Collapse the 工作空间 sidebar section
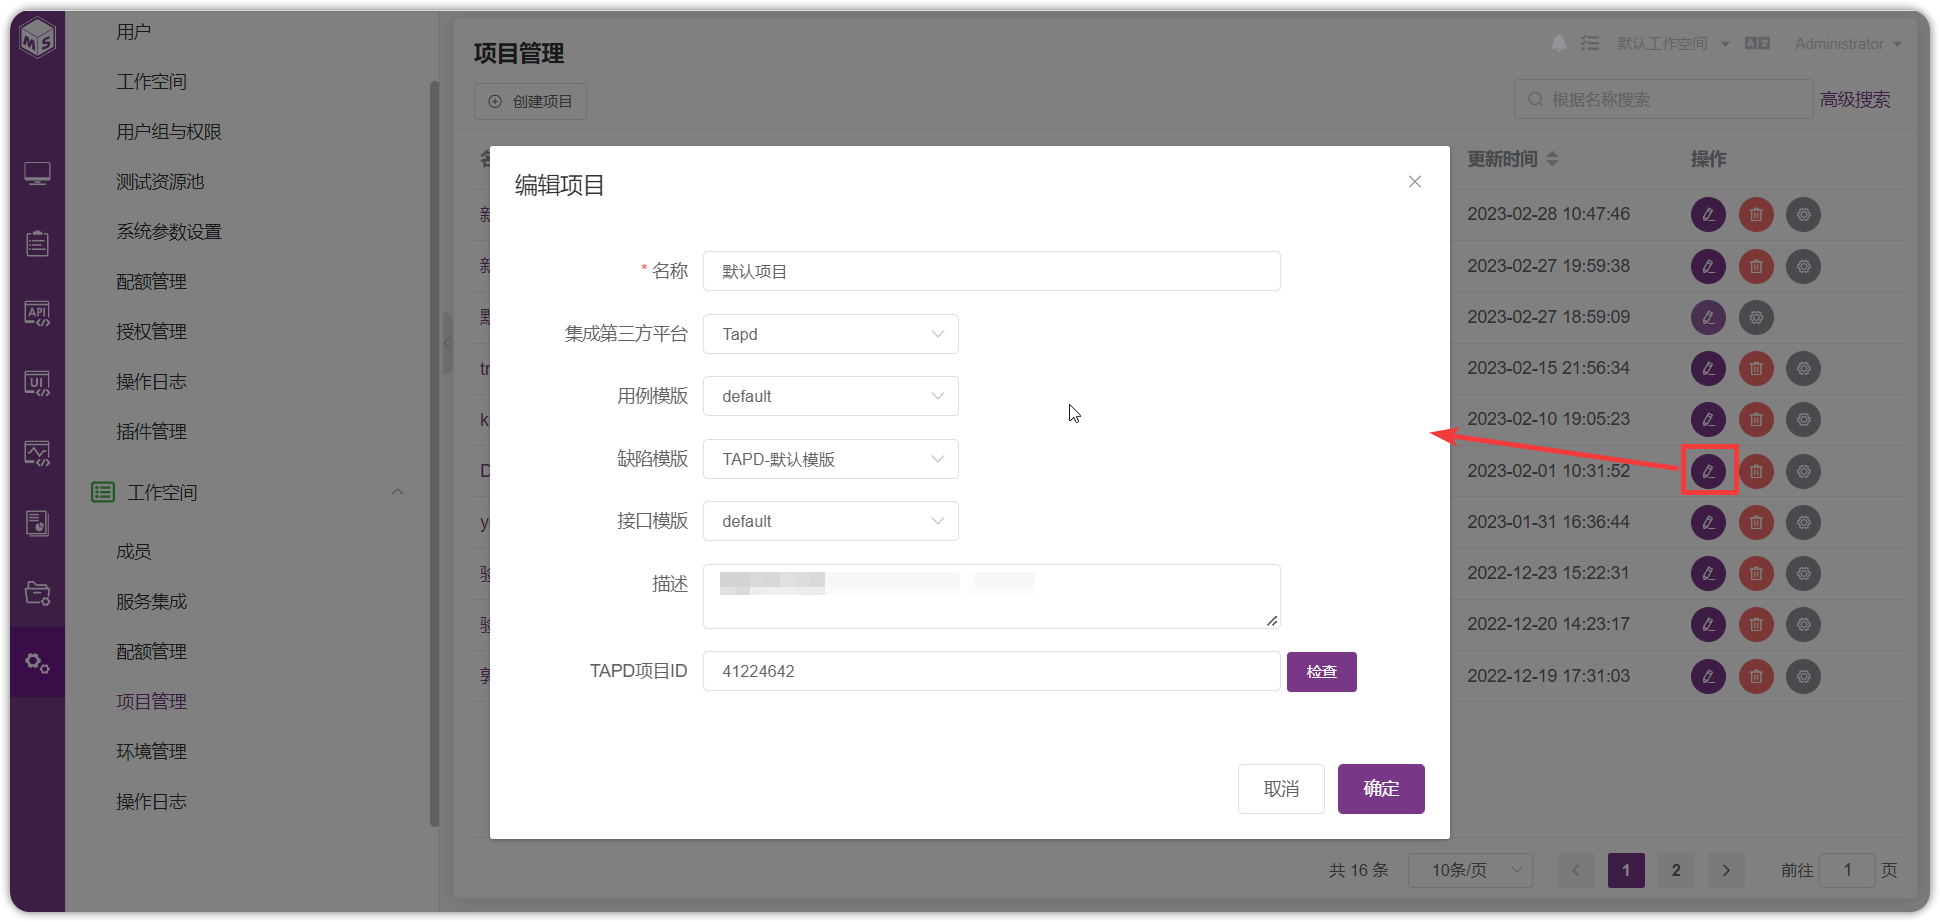Image resolution: width=1940 pixels, height=922 pixels. click(398, 492)
